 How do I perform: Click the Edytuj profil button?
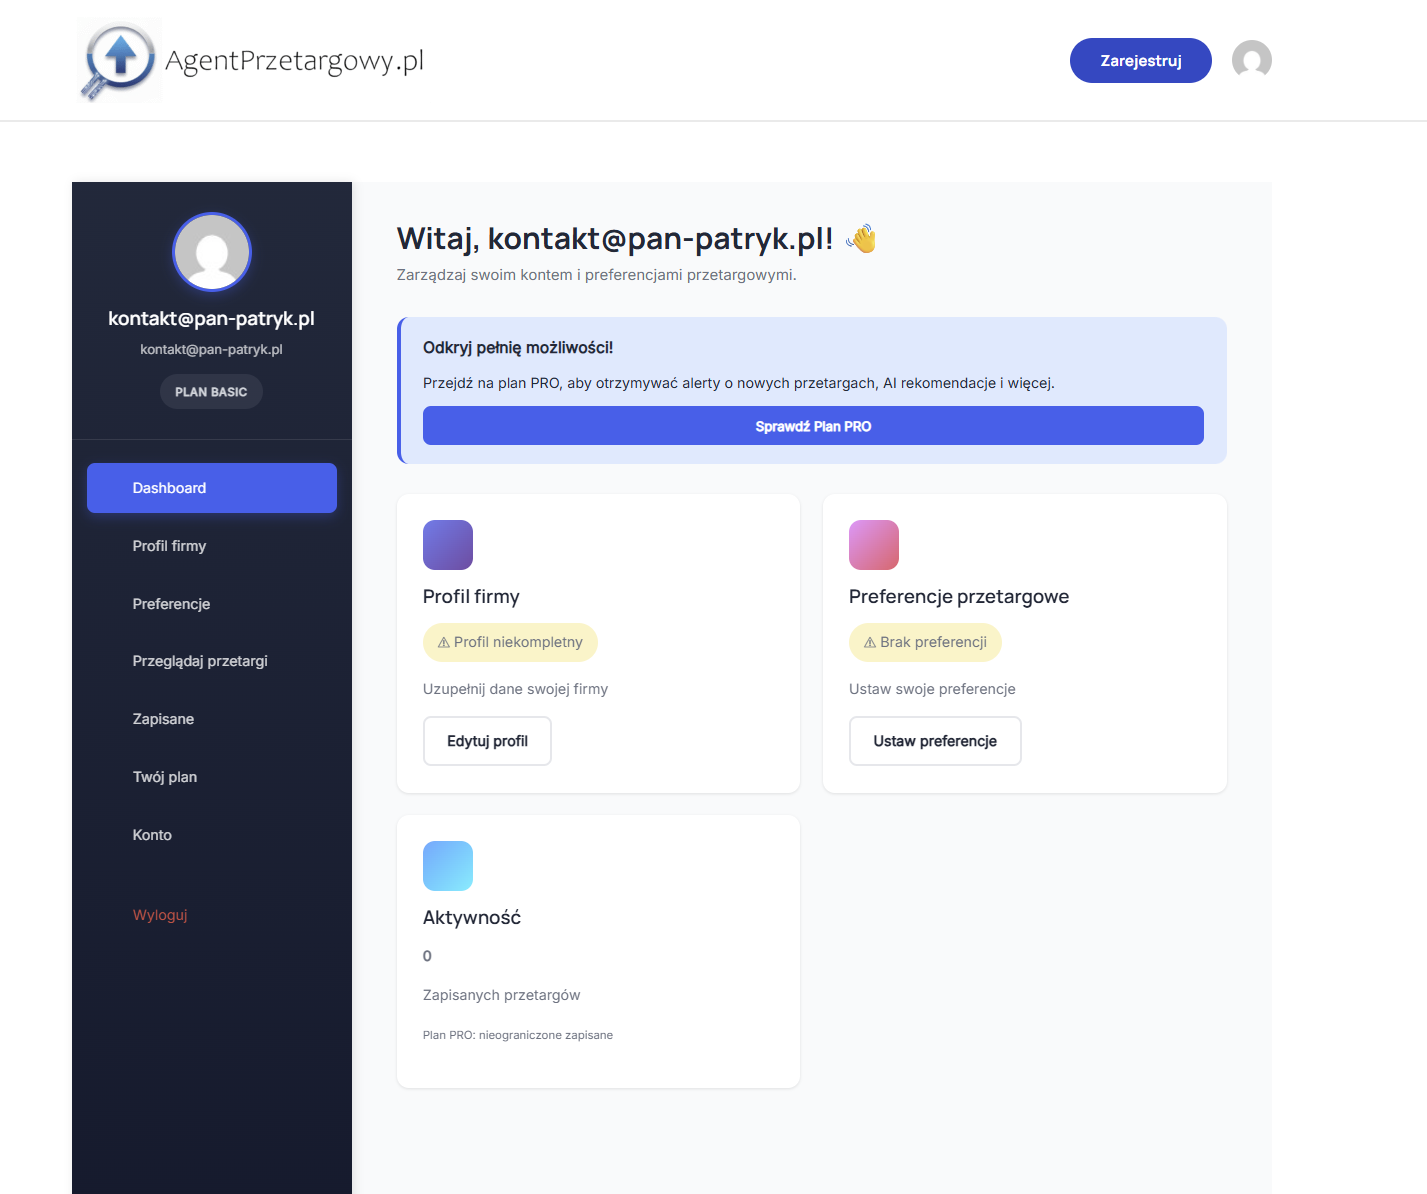(487, 741)
